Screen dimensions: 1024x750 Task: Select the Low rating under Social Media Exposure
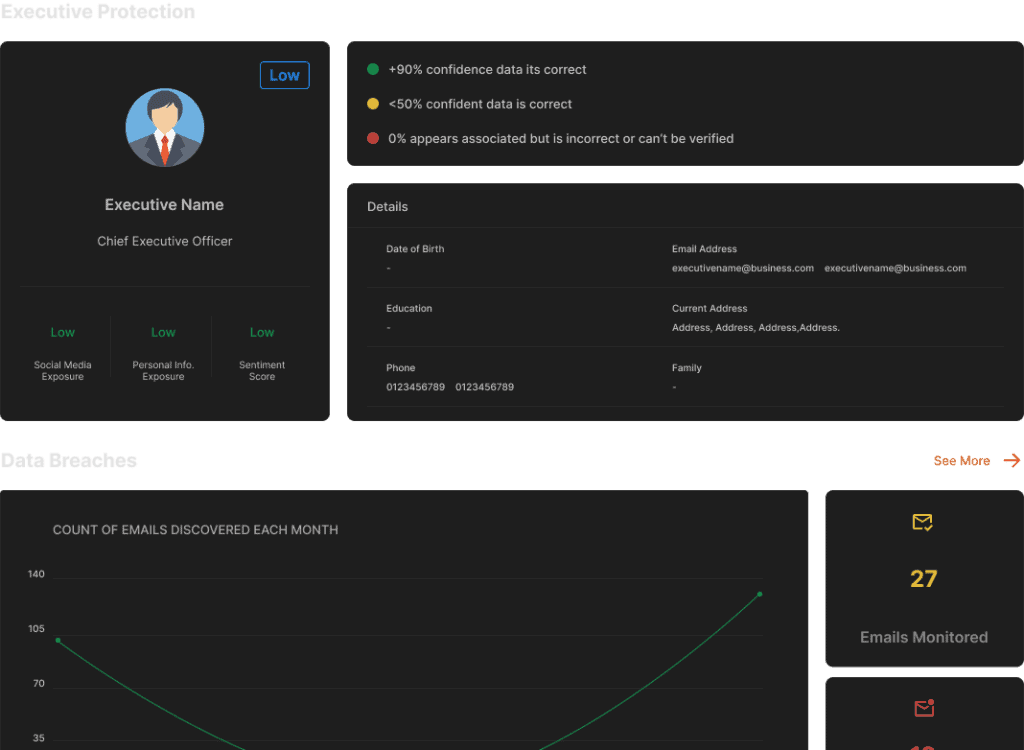tap(62, 332)
